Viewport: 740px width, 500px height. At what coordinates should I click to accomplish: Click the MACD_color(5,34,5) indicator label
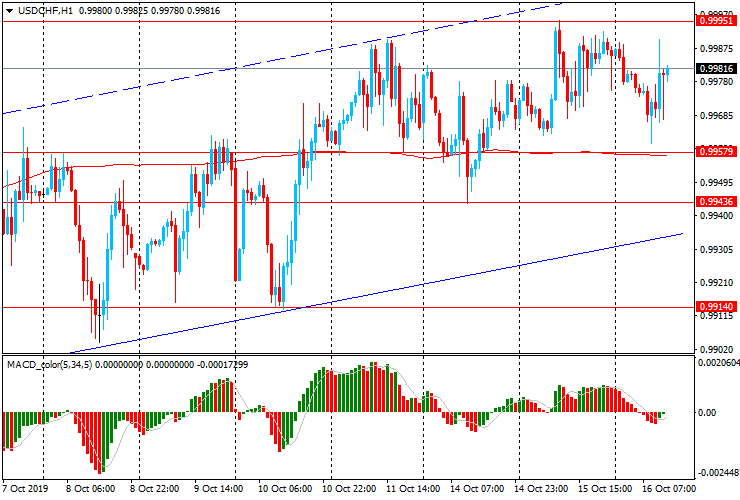pos(49,364)
